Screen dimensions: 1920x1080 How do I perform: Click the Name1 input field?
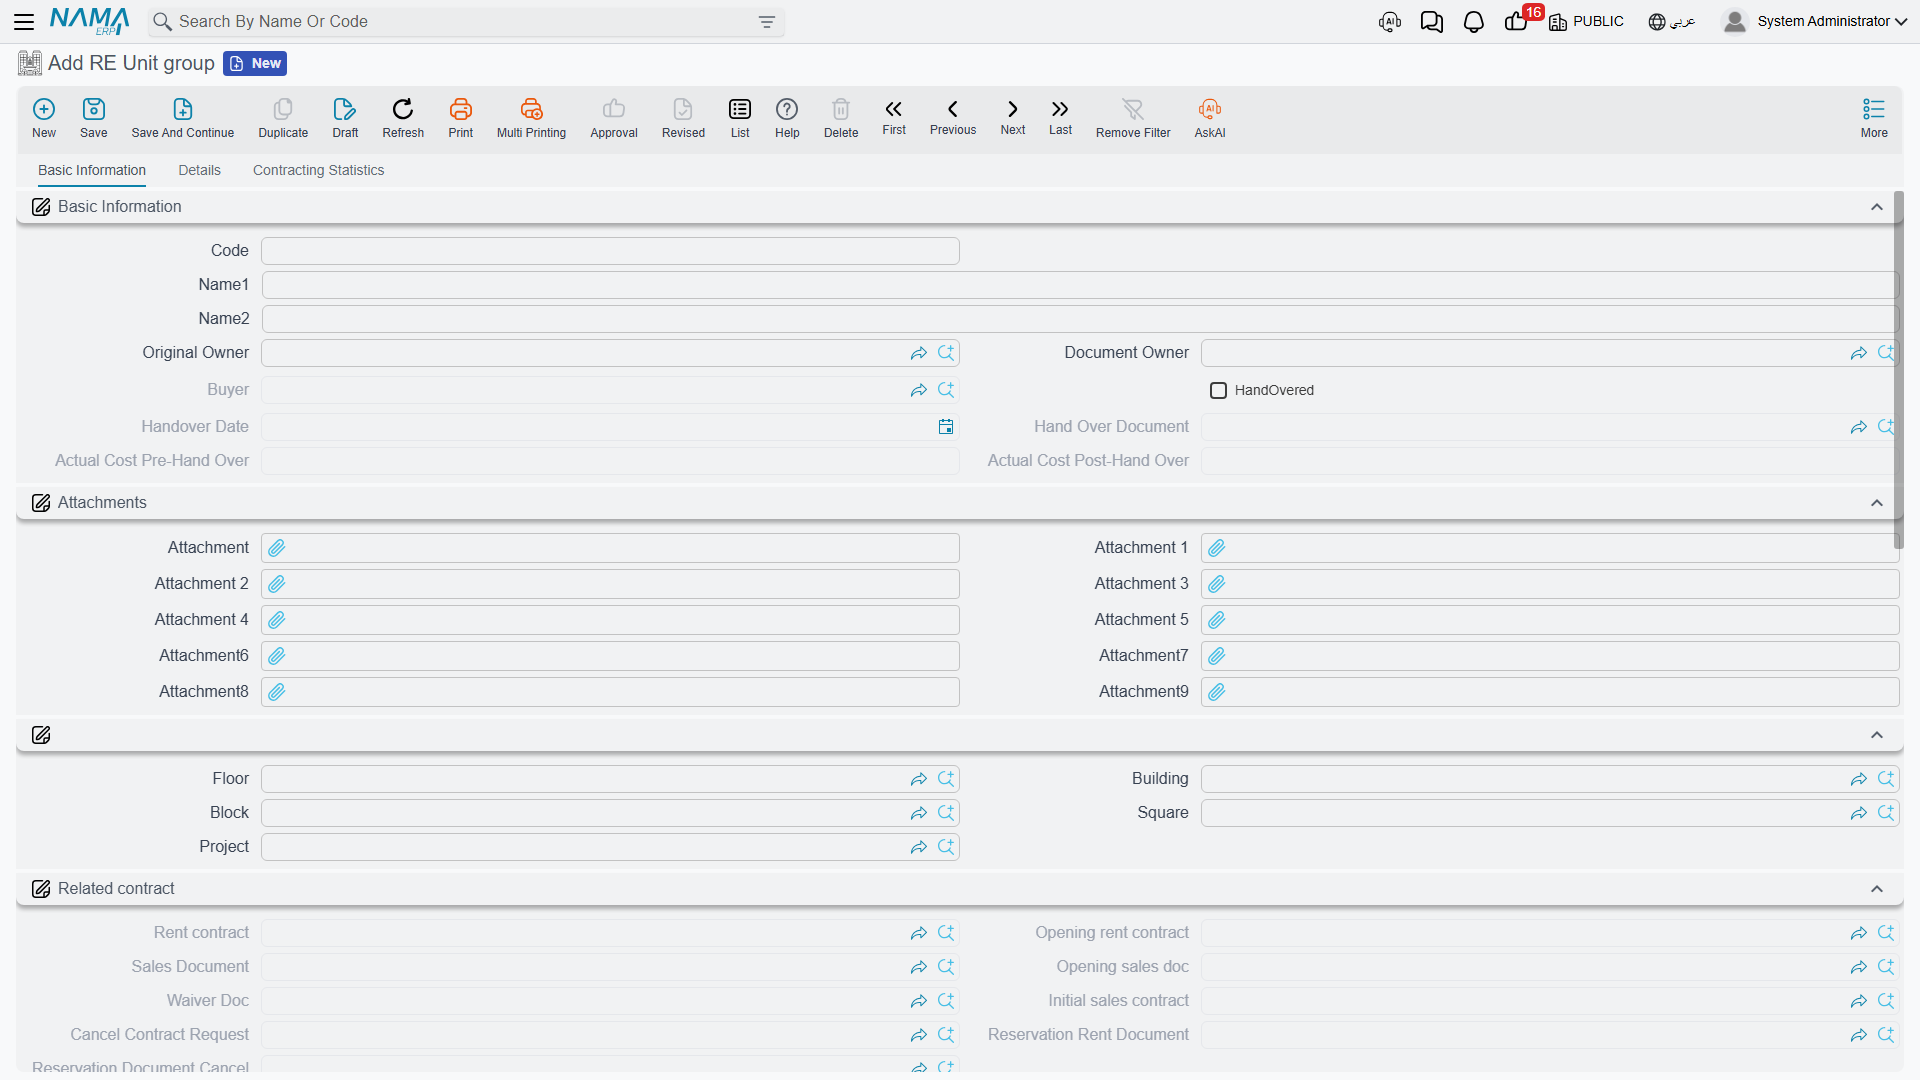(1080, 285)
